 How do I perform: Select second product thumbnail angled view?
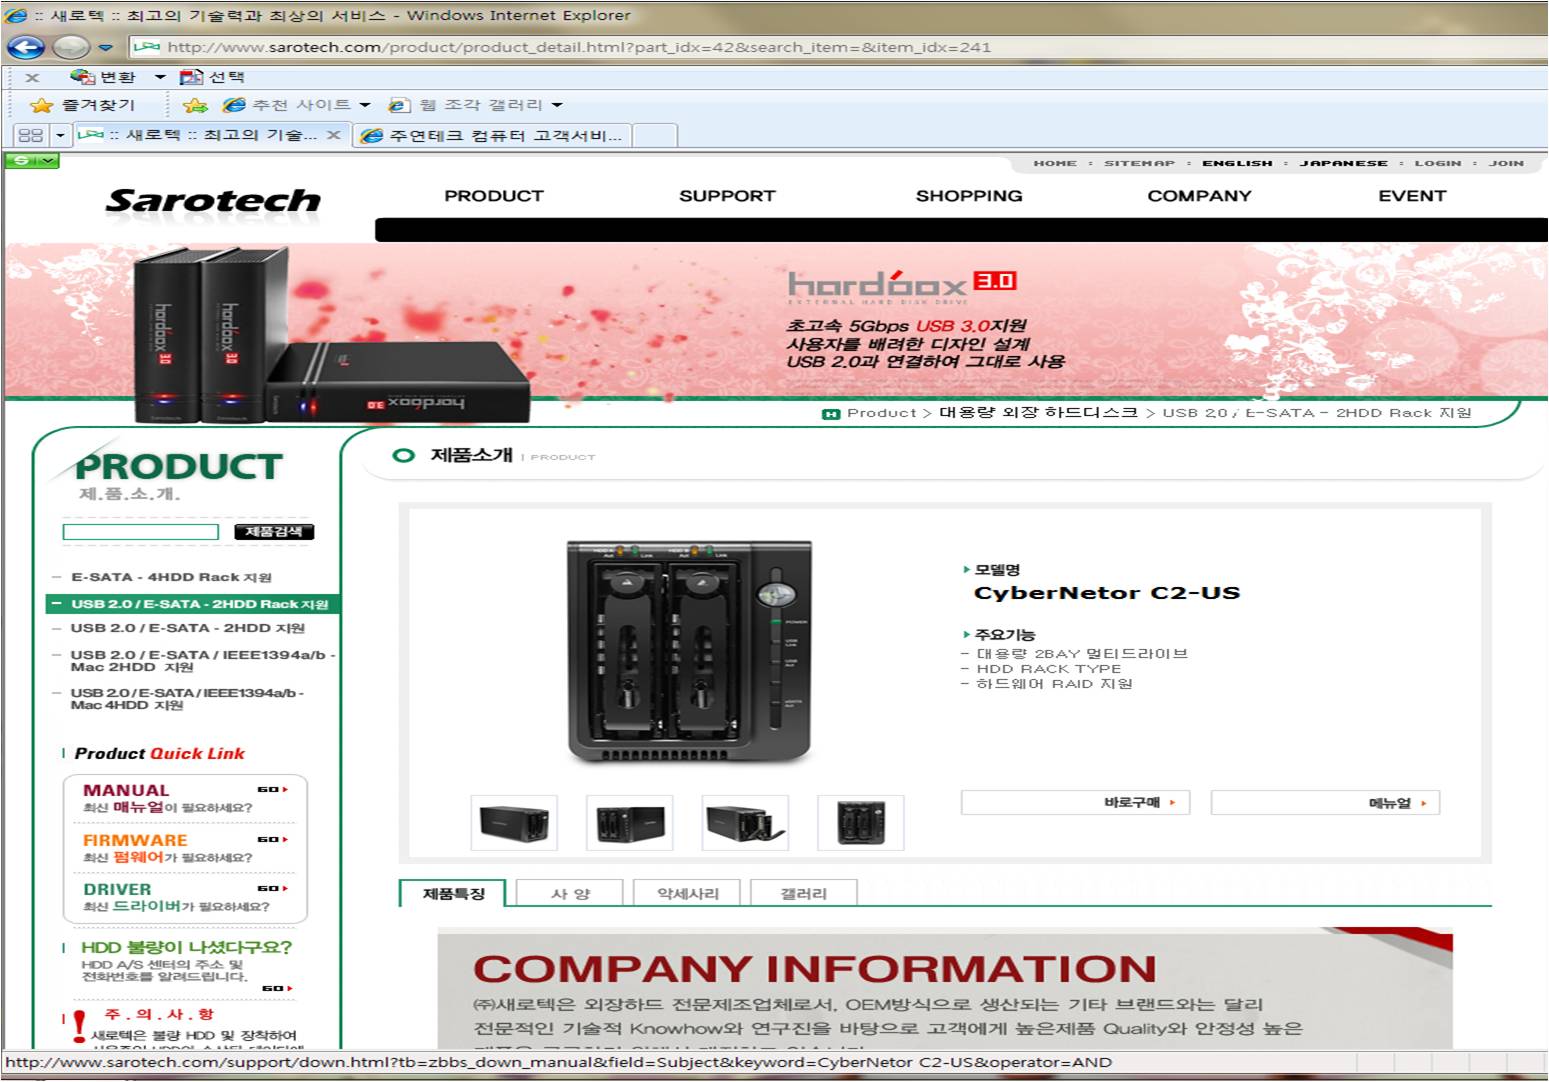(630, 823)
